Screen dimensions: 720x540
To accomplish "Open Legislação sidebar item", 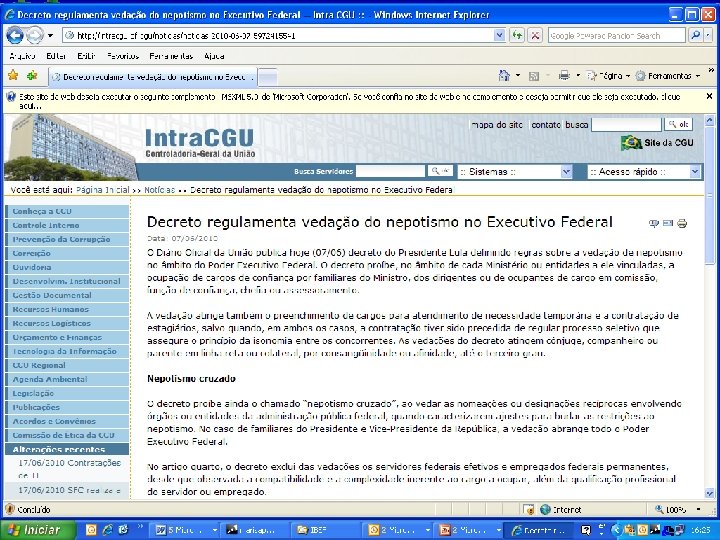I will tap(67, 394).
